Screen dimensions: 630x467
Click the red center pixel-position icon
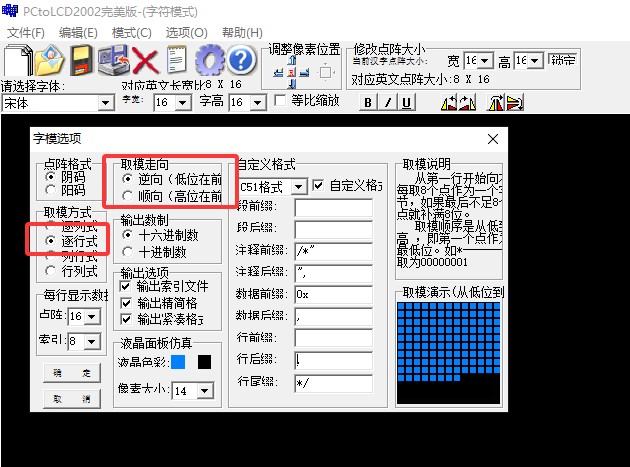292,73
